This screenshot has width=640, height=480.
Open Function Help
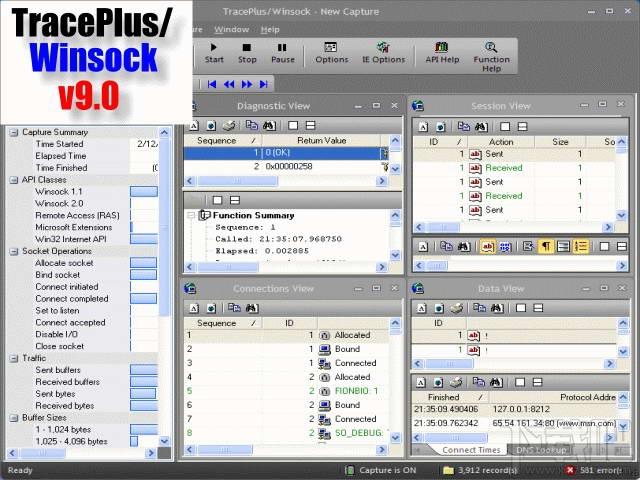(491, 57)
